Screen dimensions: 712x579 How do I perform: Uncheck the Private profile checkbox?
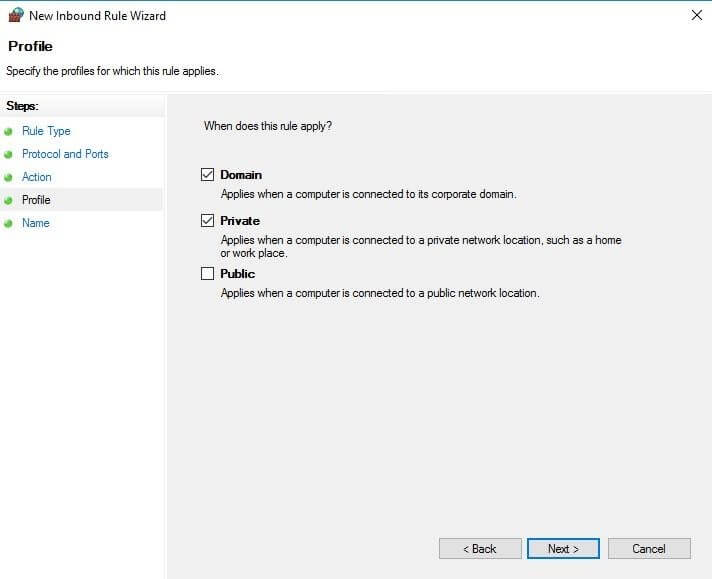208,220
